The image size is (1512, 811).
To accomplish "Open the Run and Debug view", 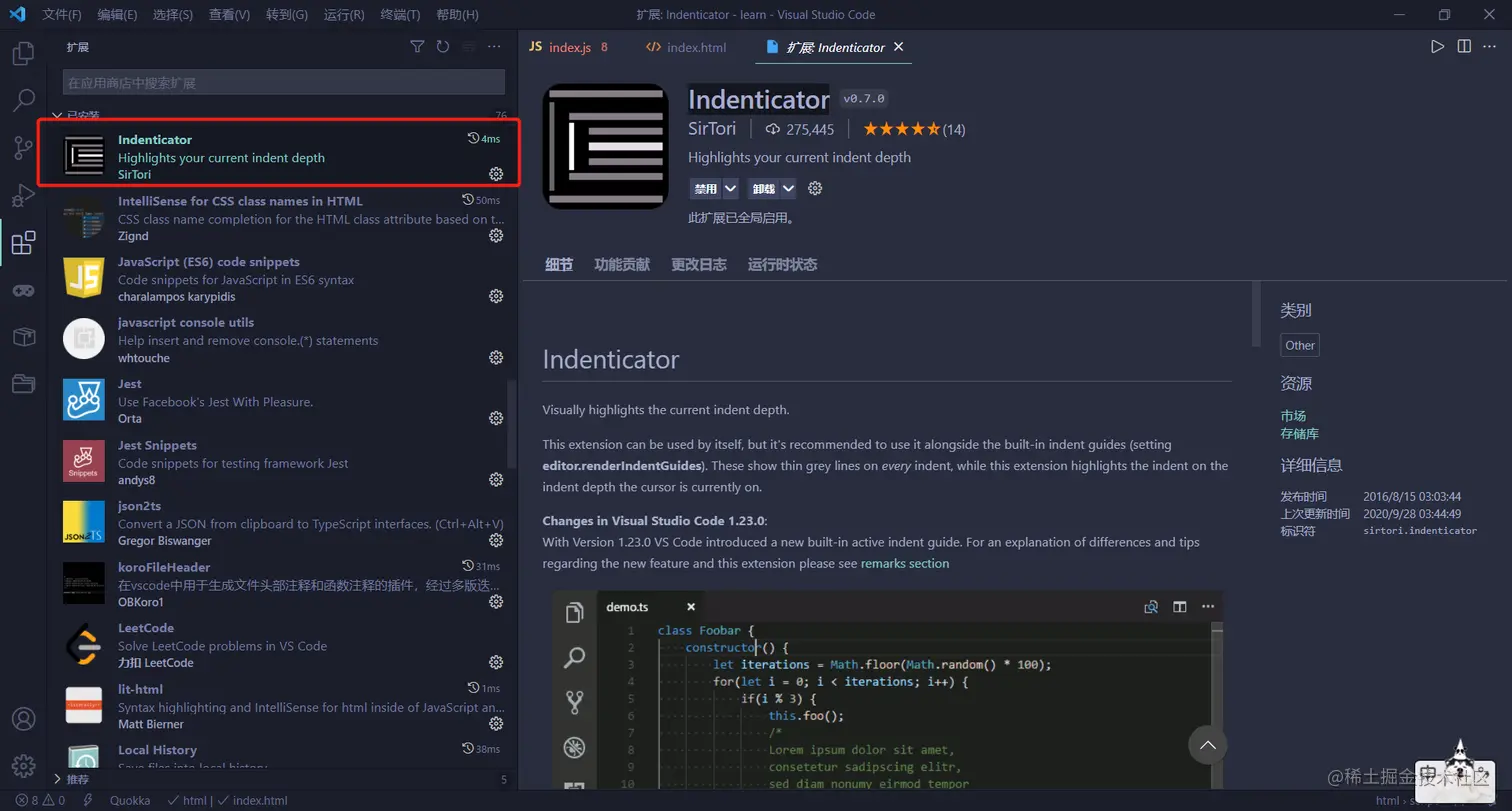I will [x=23, y=195].
